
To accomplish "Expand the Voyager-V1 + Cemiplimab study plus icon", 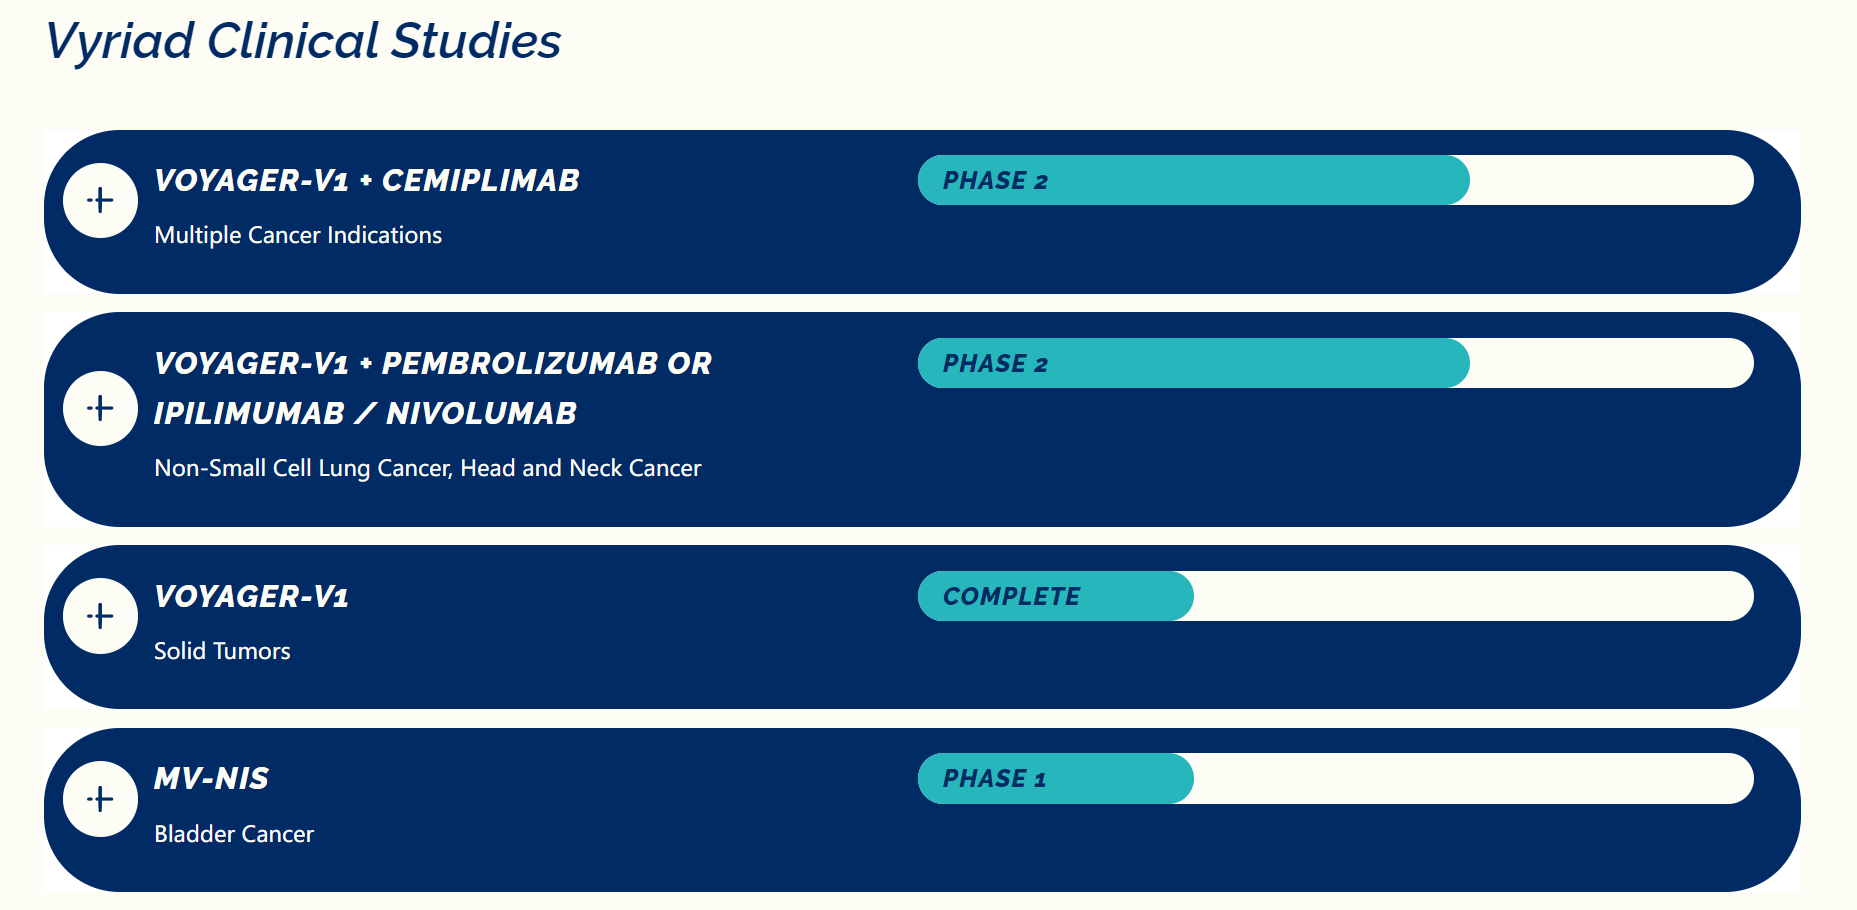I will [100, 201].
